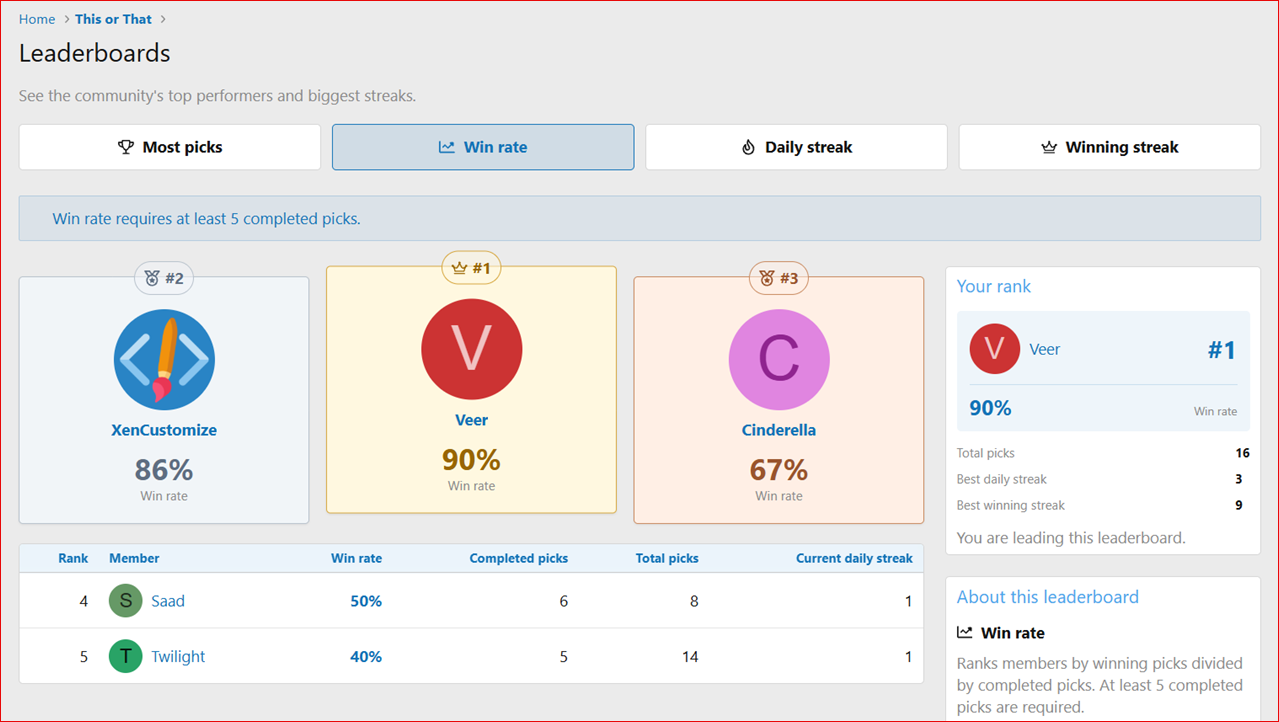The image size is (1279, 722).
Task: Open the Daily streak tab
Action: (x=796, y=147)
